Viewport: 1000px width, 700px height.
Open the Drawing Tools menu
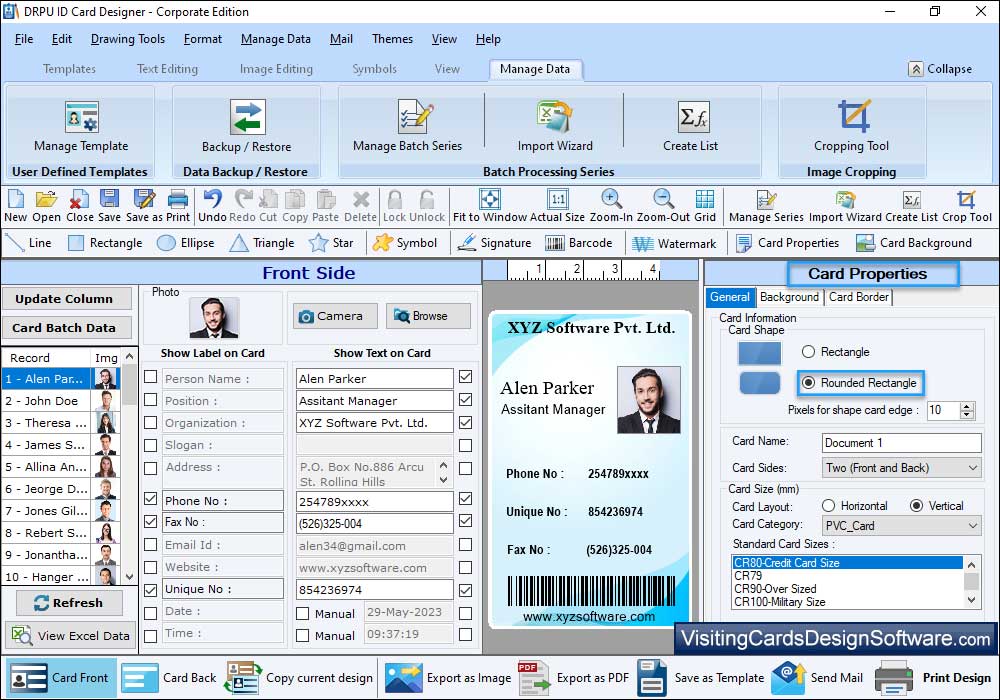tap(128, 39)
